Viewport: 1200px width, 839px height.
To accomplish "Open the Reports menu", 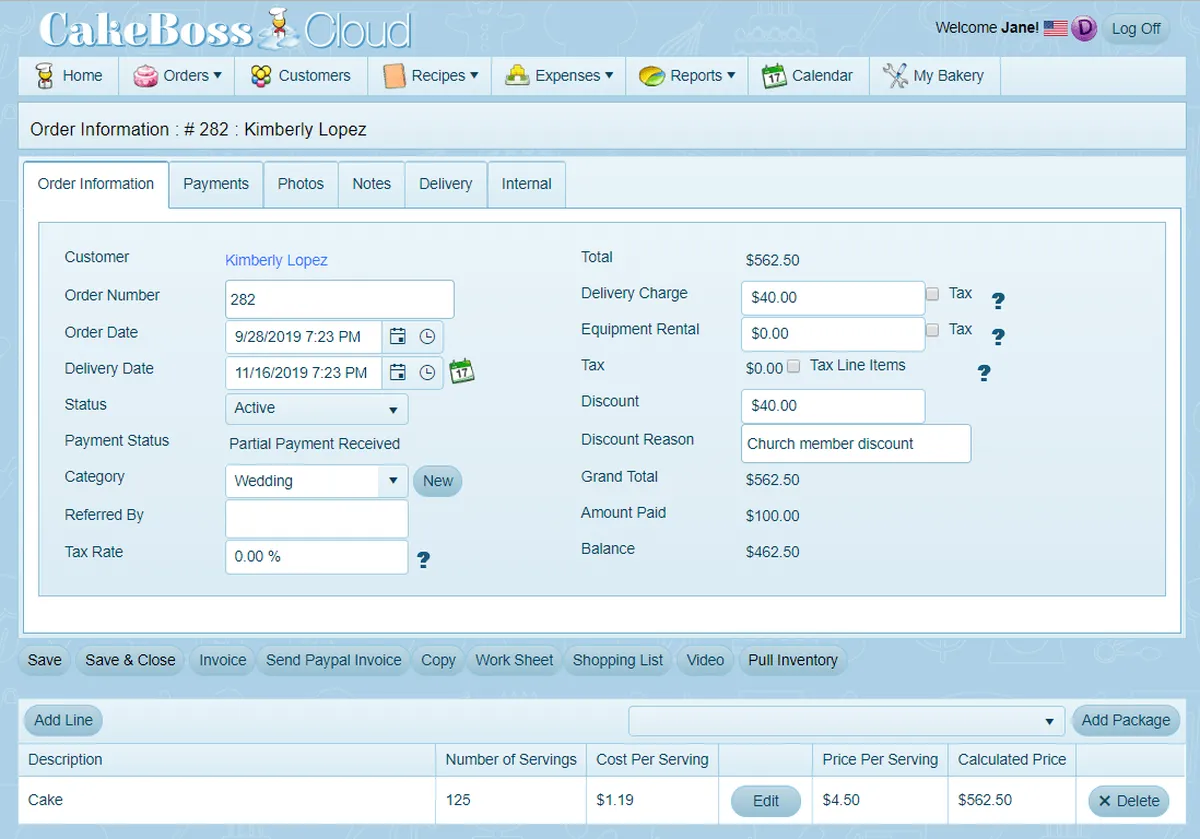I will (x=687, y=76).
